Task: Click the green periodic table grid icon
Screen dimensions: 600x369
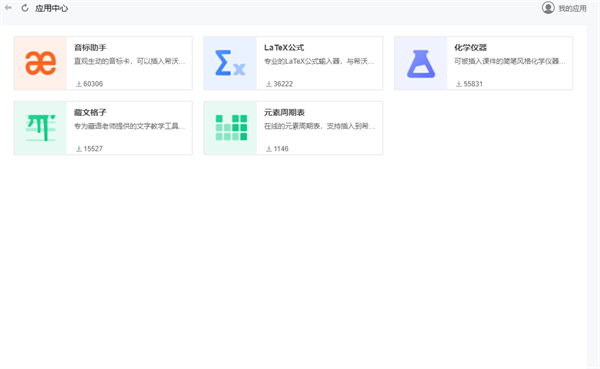Action: 231,127
